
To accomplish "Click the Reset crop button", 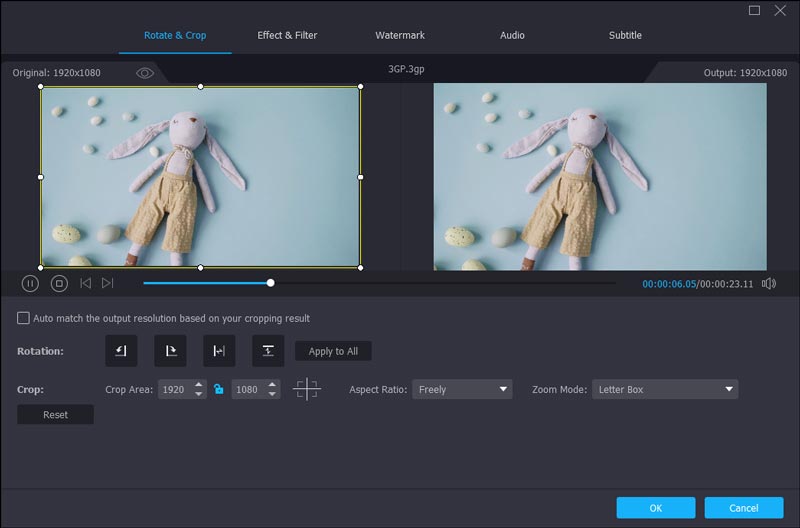I will coord(56,414).
